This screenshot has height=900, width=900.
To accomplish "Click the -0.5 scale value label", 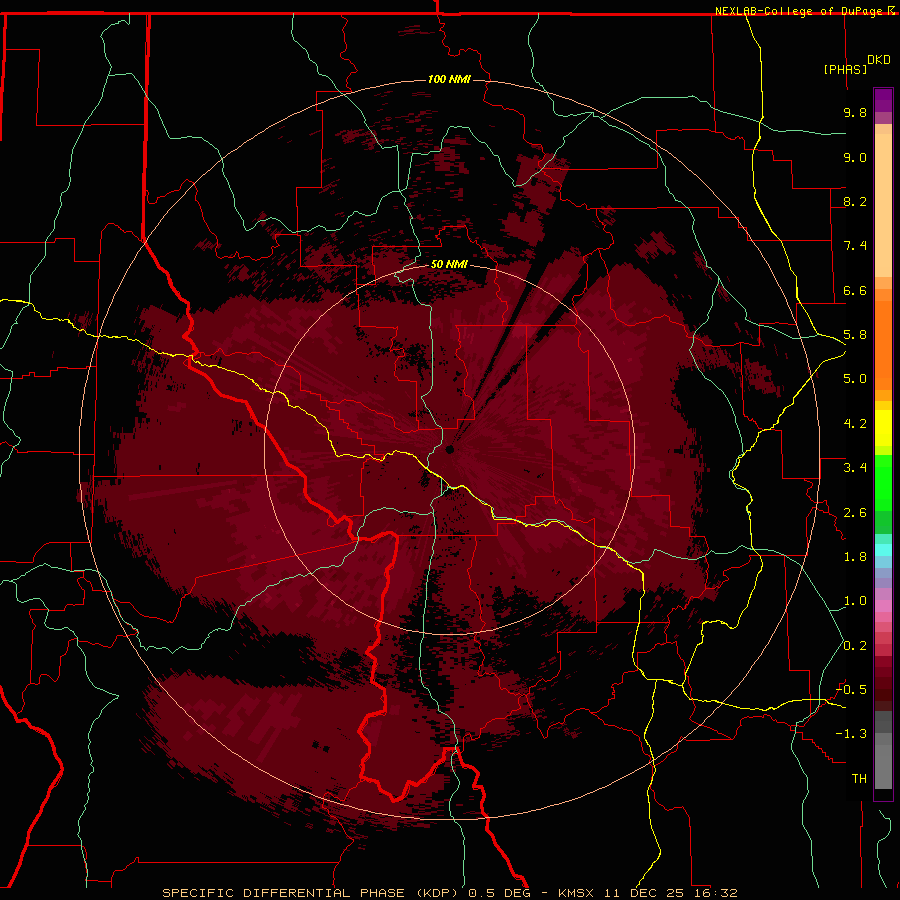I will [851, 690].
